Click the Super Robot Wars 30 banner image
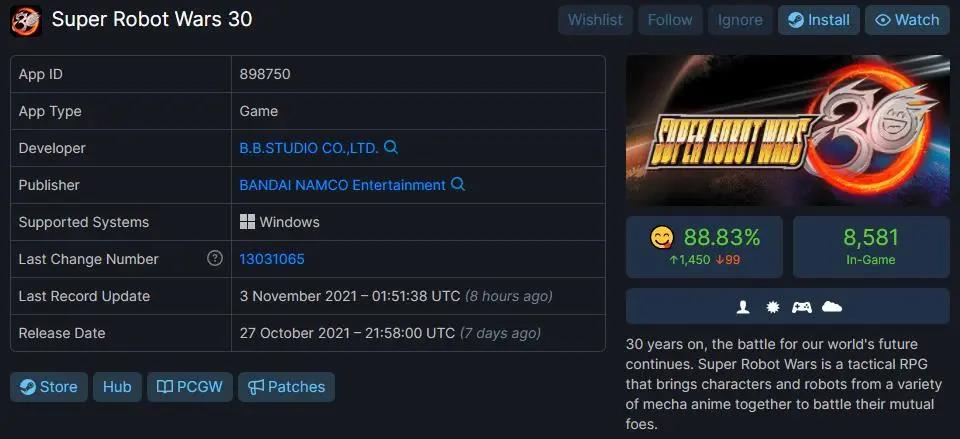Screen dimensions: 960x439 coord(787,130)
